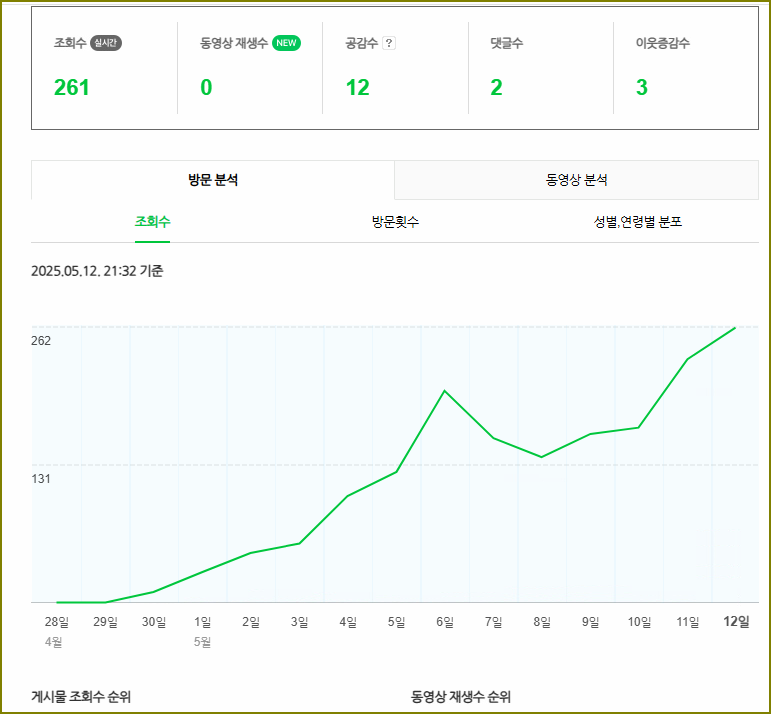Screen dimensions: 771x714
Task: Click the 2025.05.12. 21:32 기준 timestamp
Action: point(97,271)
